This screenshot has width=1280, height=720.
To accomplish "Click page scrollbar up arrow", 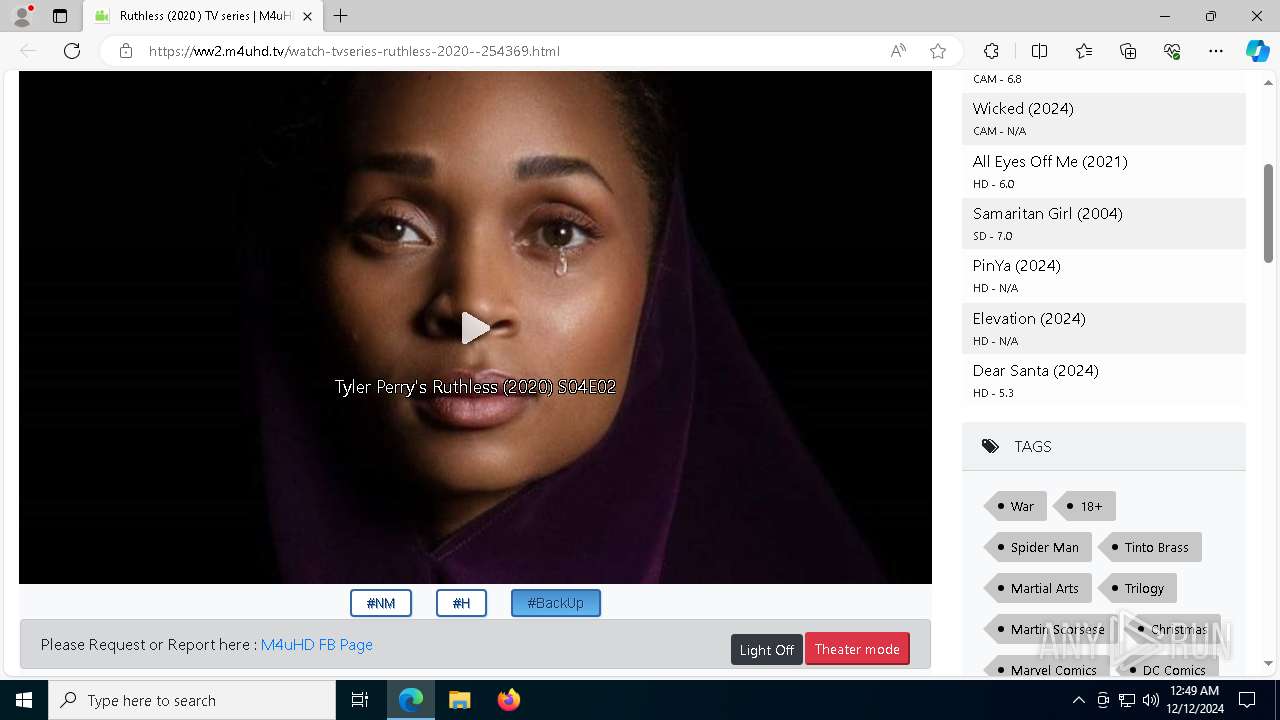I will click(1268, 81).
